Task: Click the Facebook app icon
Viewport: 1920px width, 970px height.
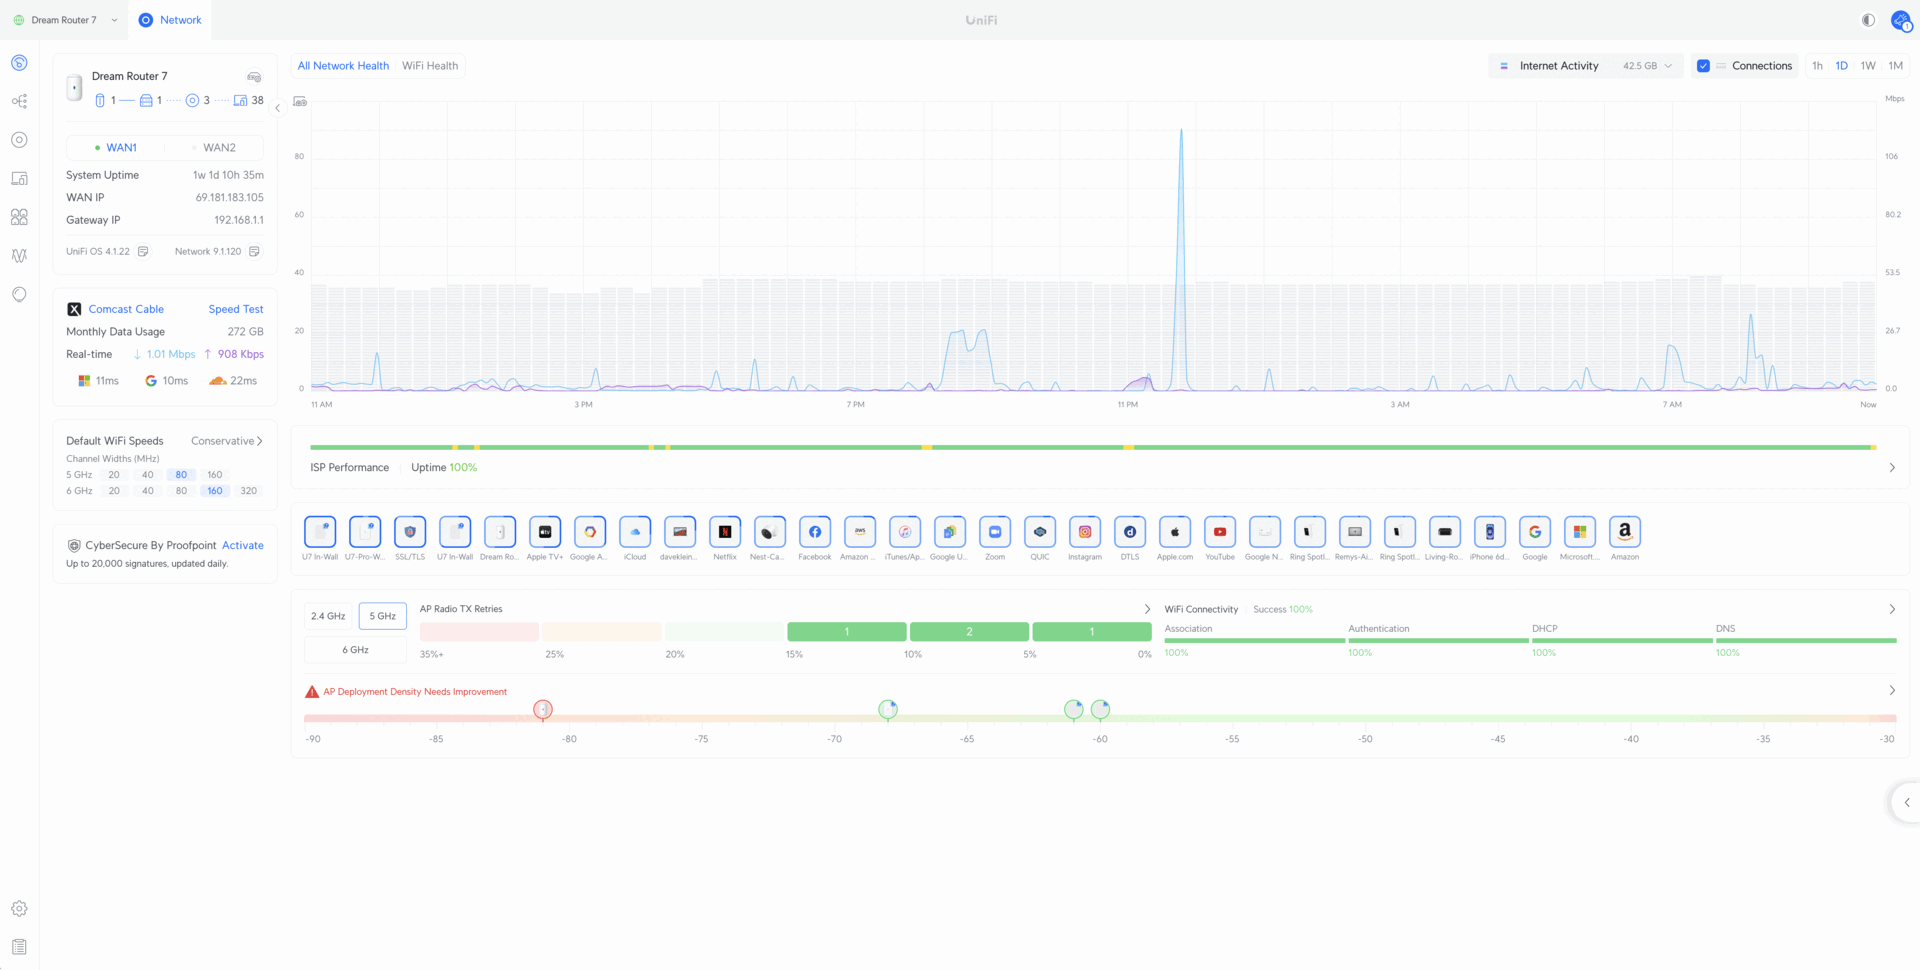Action: 815,532
